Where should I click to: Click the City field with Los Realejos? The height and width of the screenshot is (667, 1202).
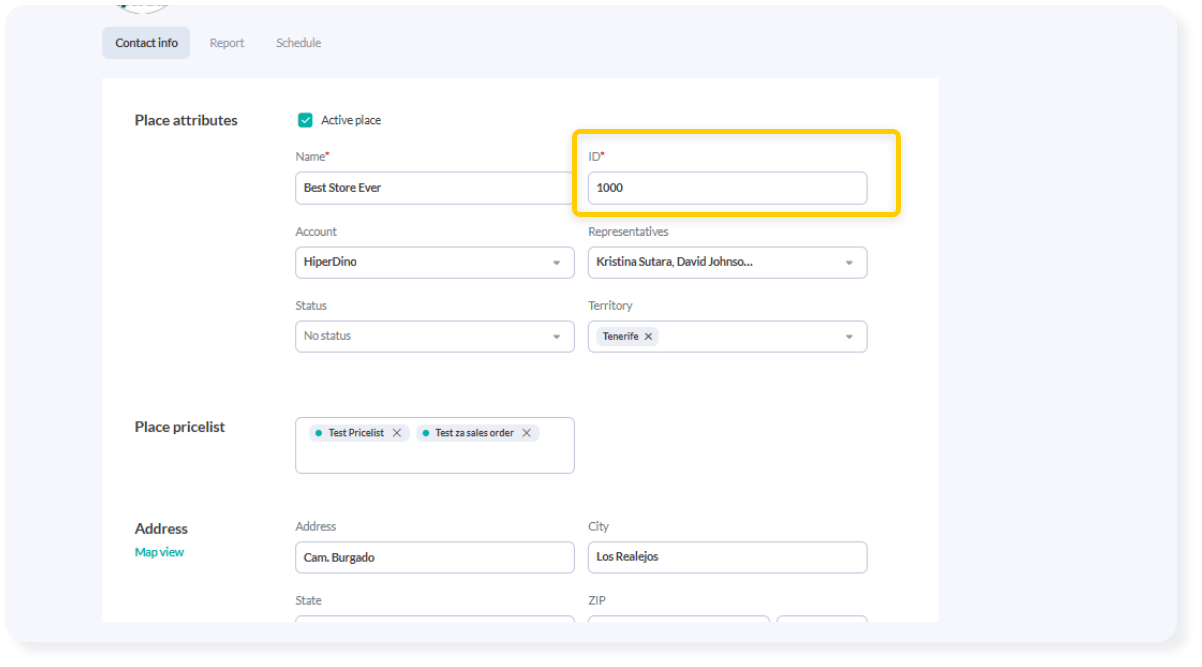click(727, 557)
